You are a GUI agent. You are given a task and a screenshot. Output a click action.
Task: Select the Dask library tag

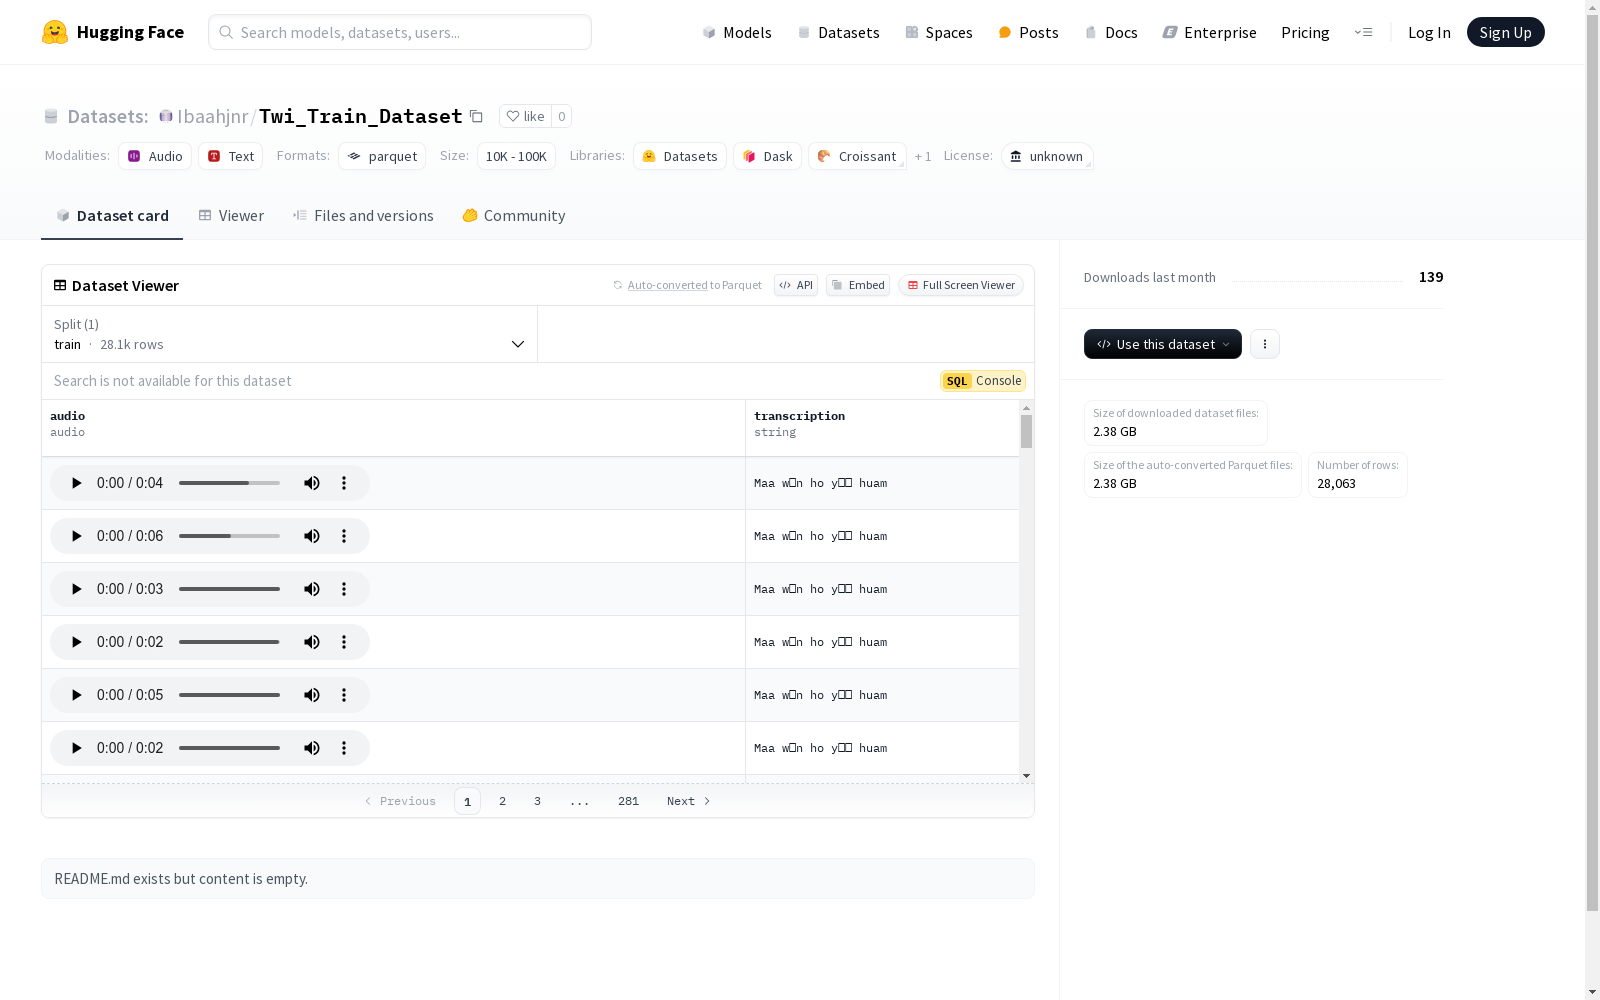tap(767, 156)
